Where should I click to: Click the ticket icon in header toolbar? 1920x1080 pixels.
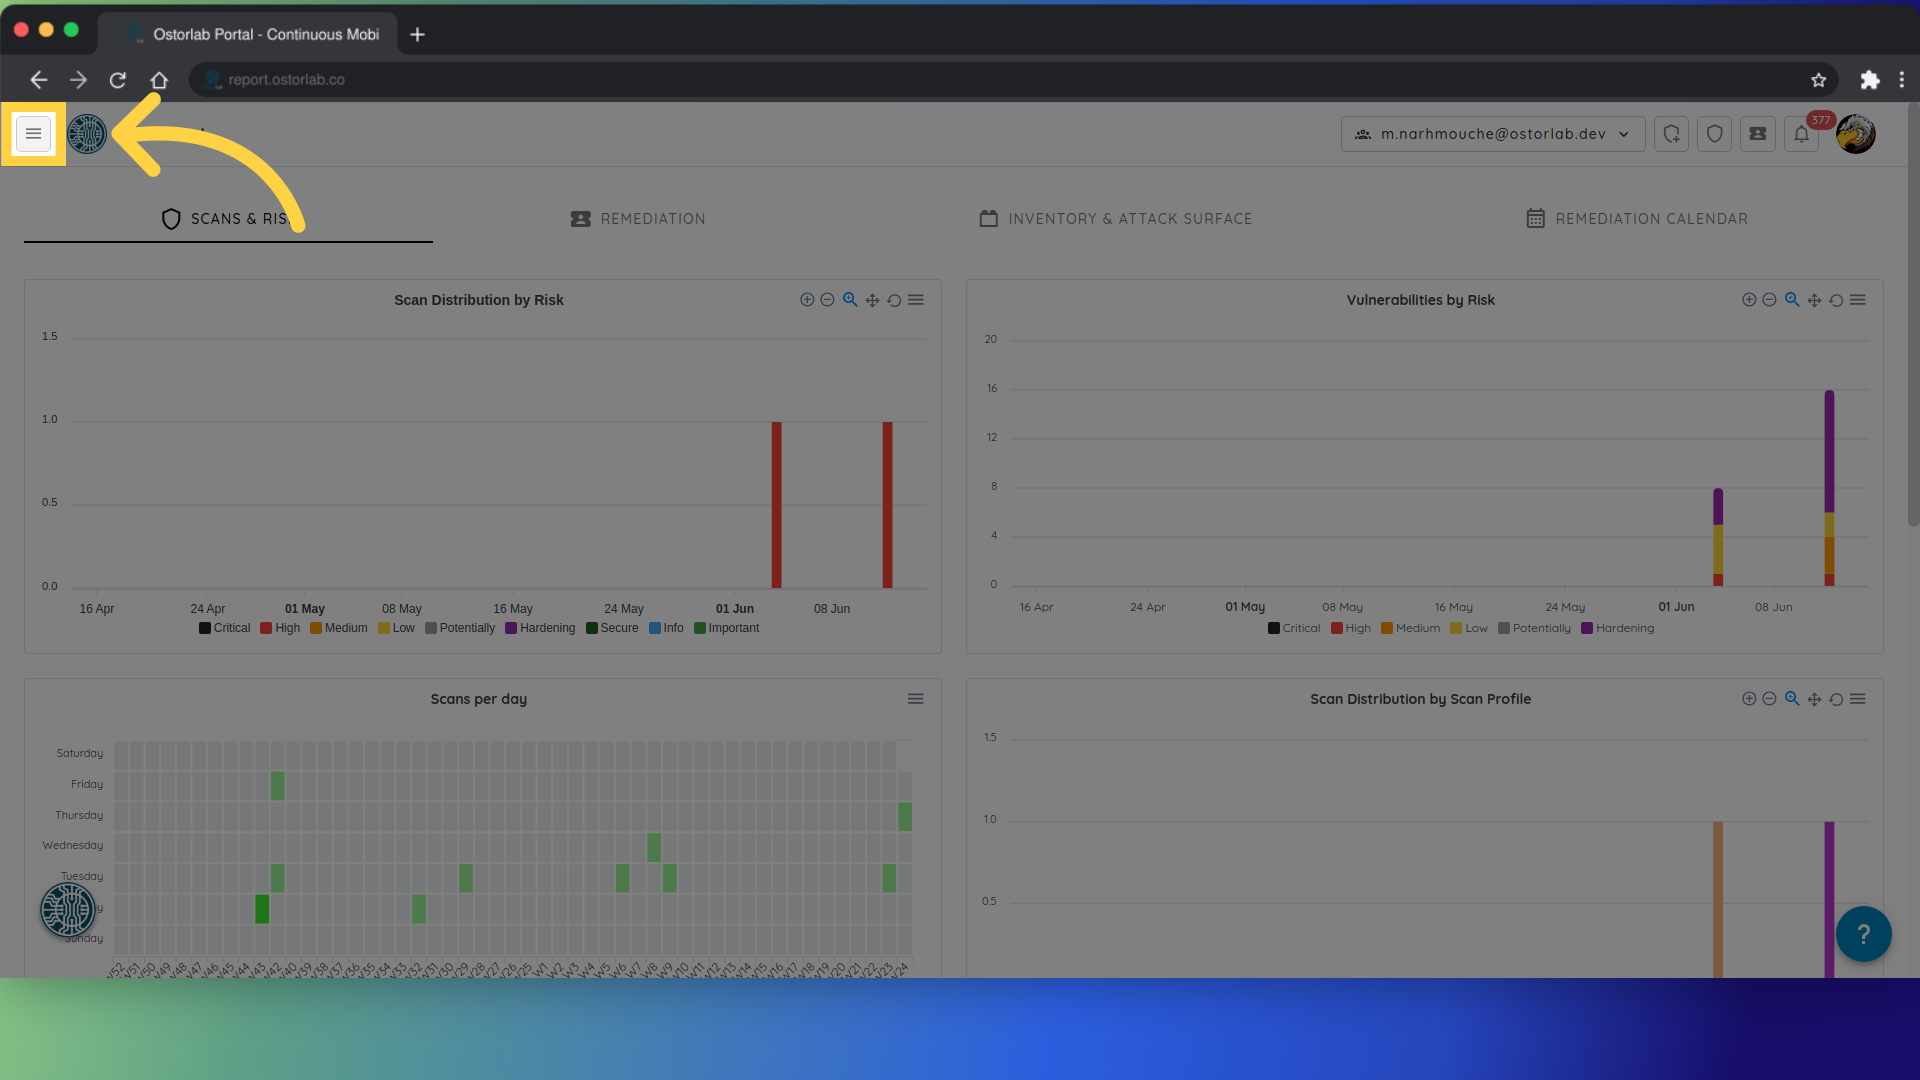pyautogui.click(x=1757, y=134)
